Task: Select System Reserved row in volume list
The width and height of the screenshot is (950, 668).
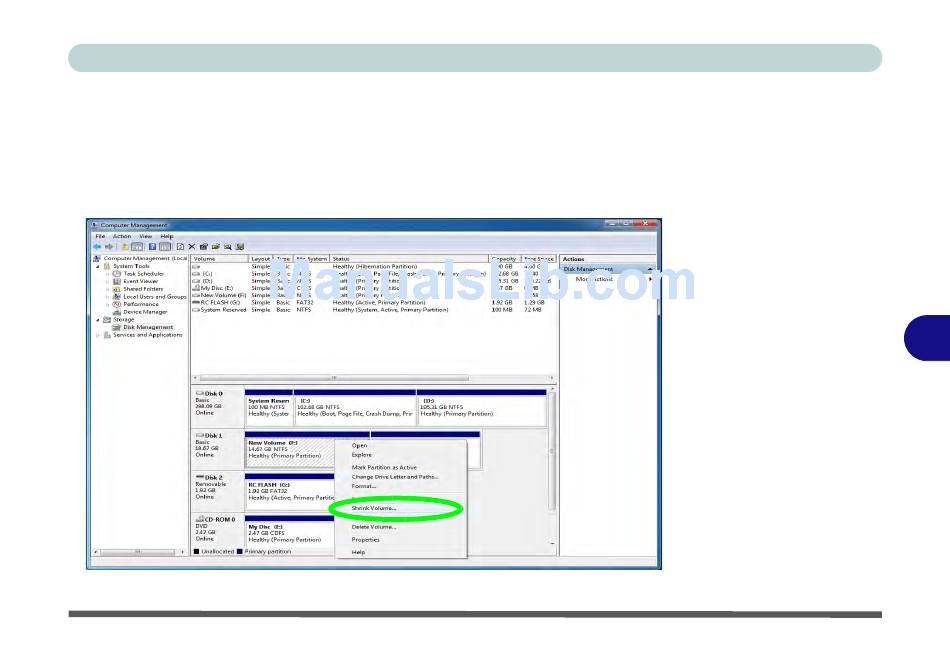Action: [374, 310]
